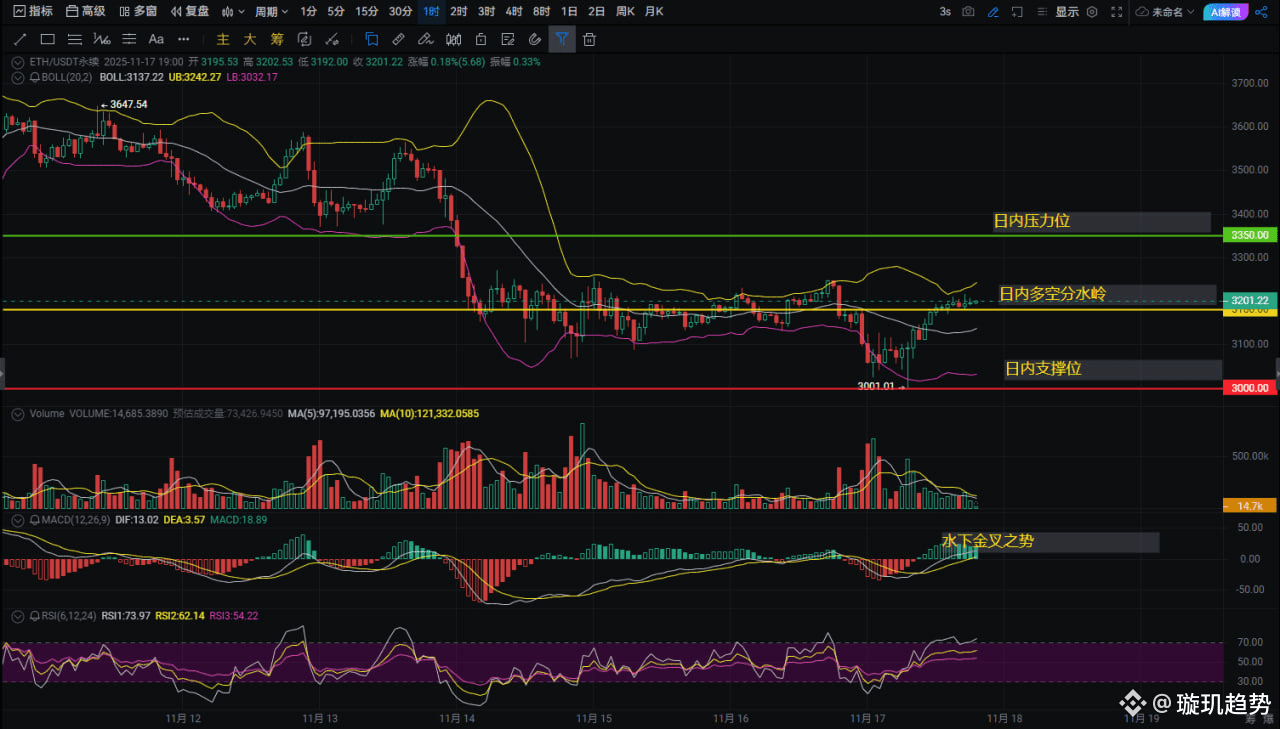The image size is (1280, 729).
Task: Click the share icon at top right
Action: pos(1259,11)
